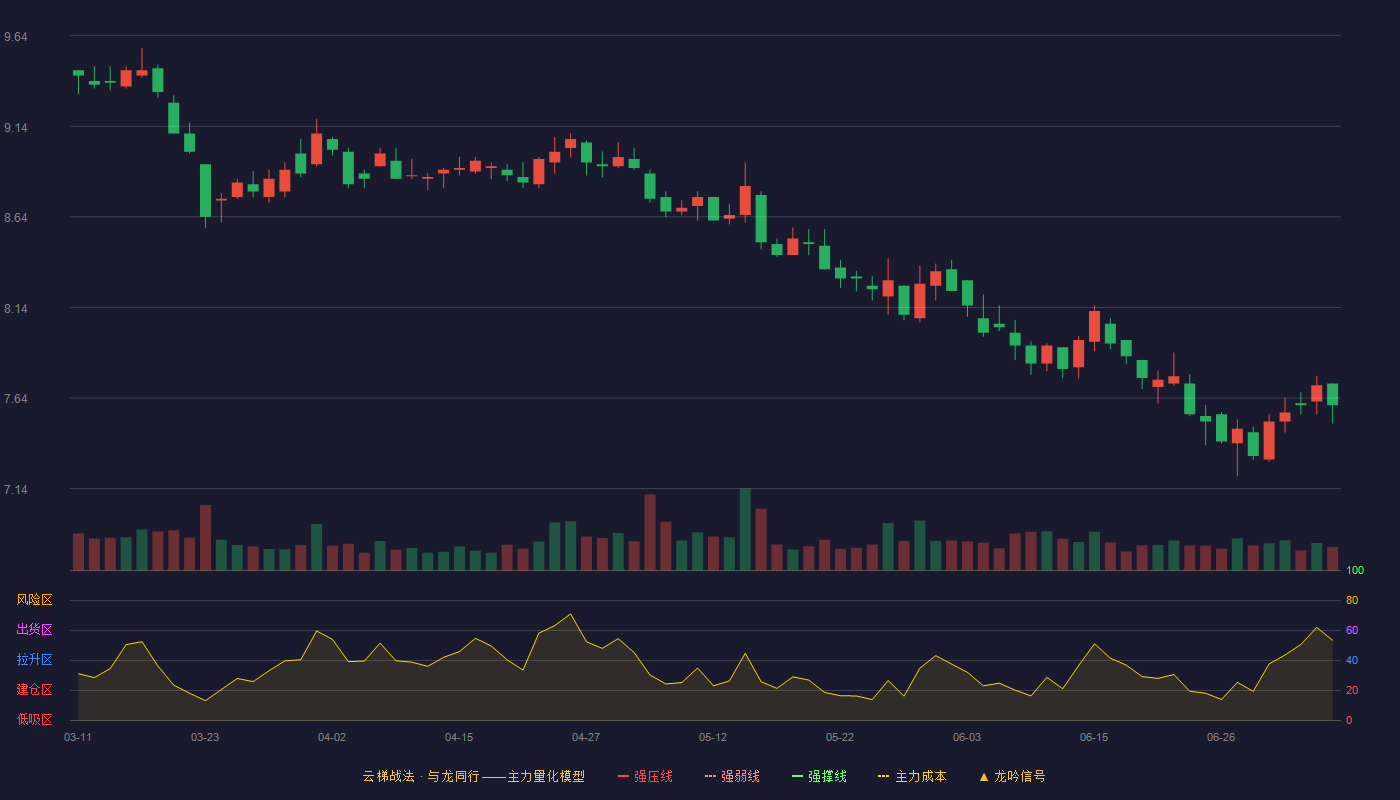Click the 建仓区 zone label
The height and width of the screenshot is (800, 1400).
pyautogui.click(x=34, y=690)
